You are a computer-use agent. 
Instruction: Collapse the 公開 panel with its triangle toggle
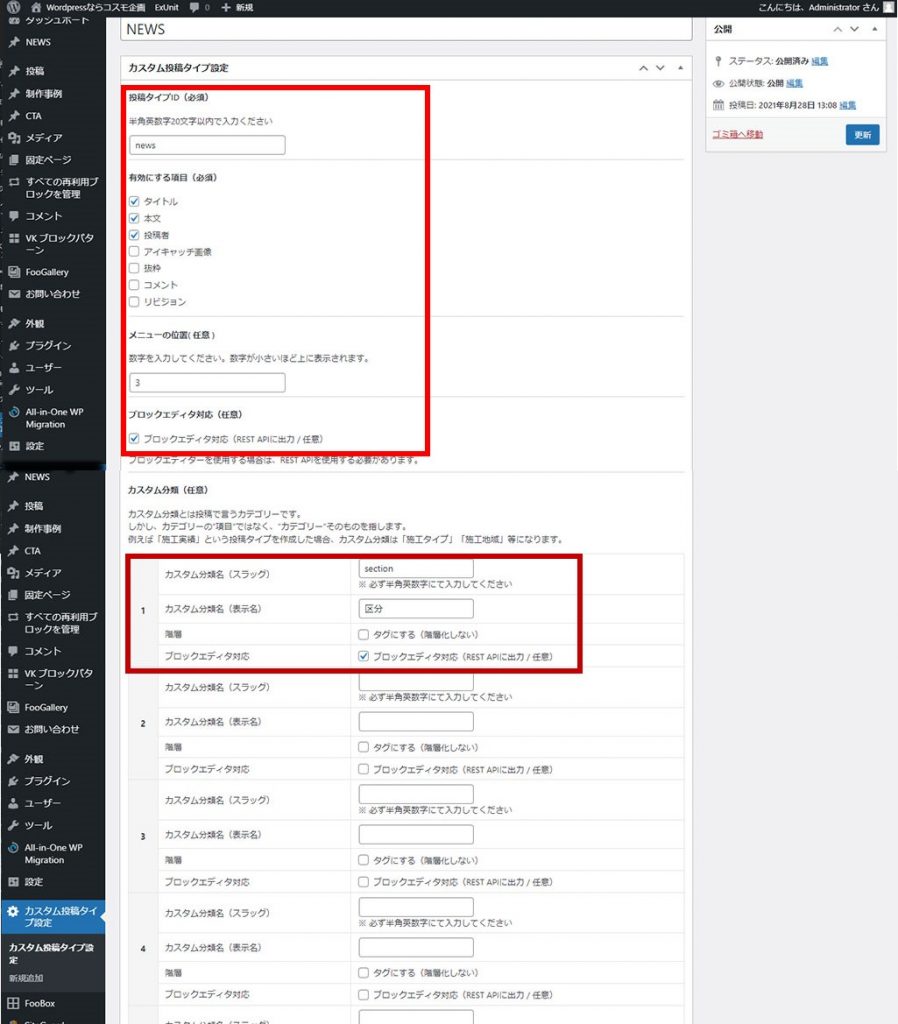pyautogui.click(x=875, y=31)
